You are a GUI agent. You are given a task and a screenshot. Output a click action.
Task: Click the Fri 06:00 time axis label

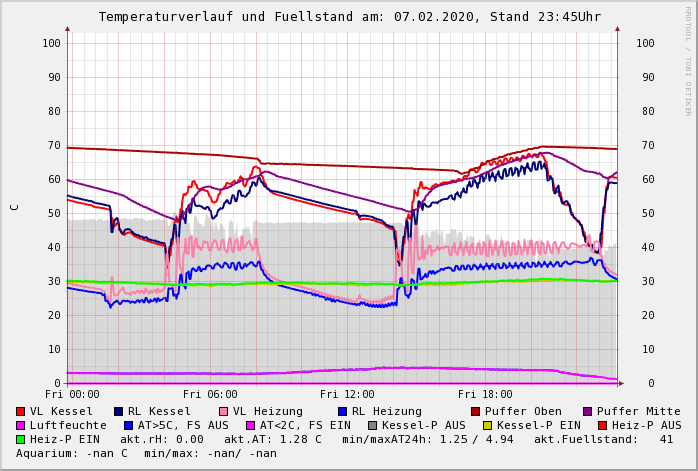210,394
